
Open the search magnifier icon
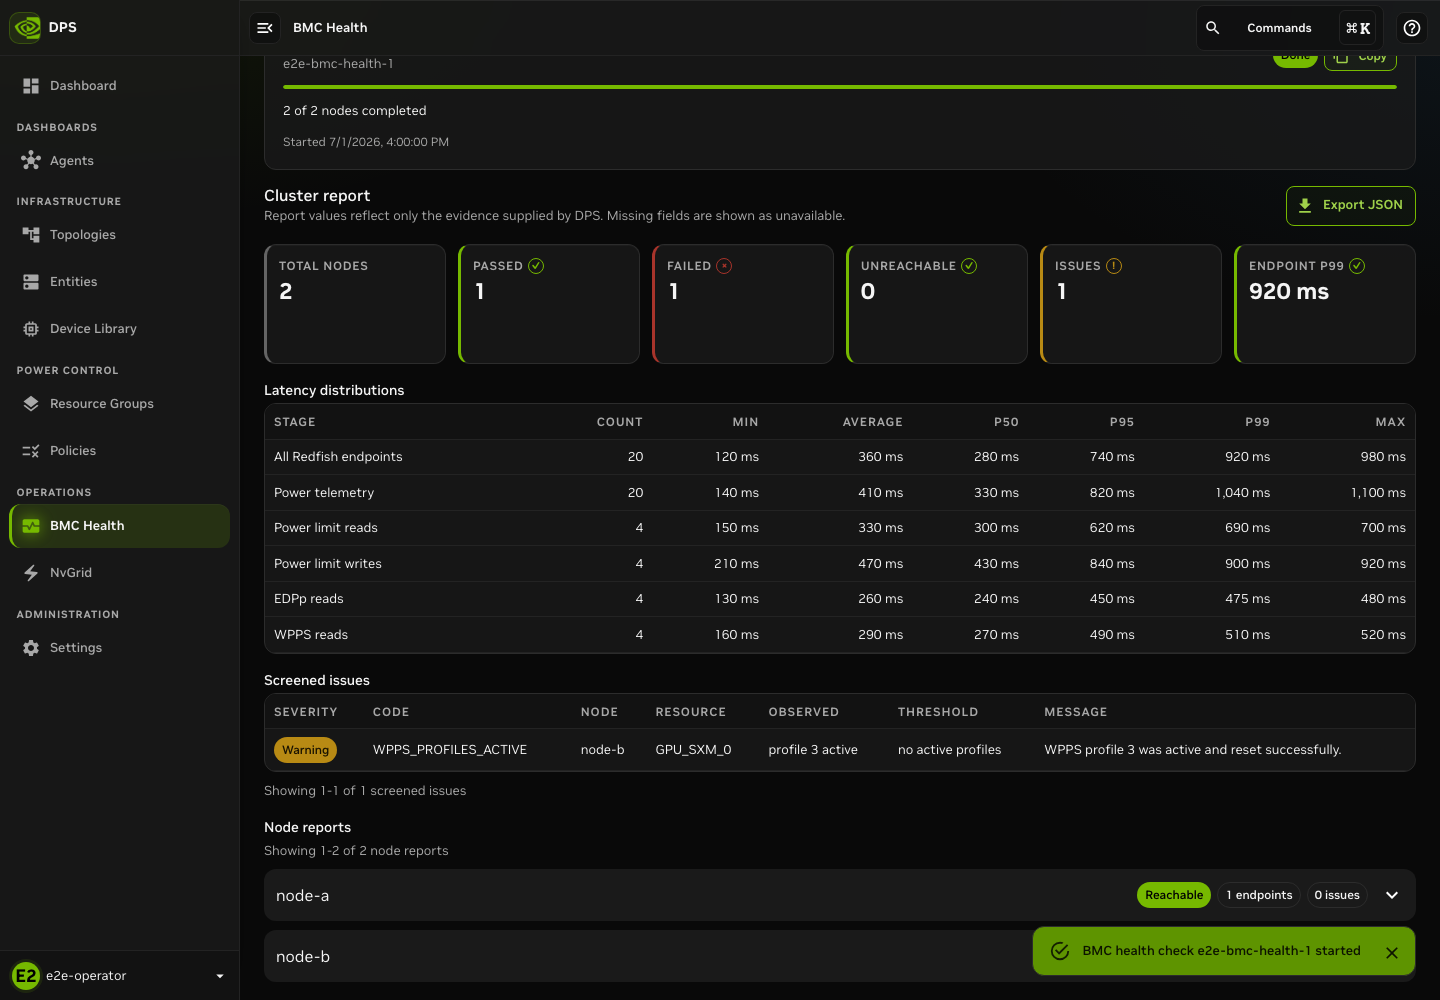(1212, 28)
